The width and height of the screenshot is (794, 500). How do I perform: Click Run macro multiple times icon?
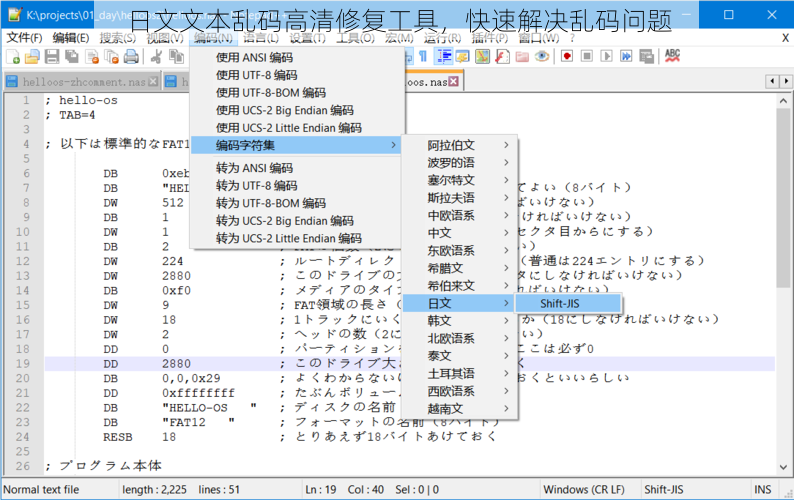point(626,56)
